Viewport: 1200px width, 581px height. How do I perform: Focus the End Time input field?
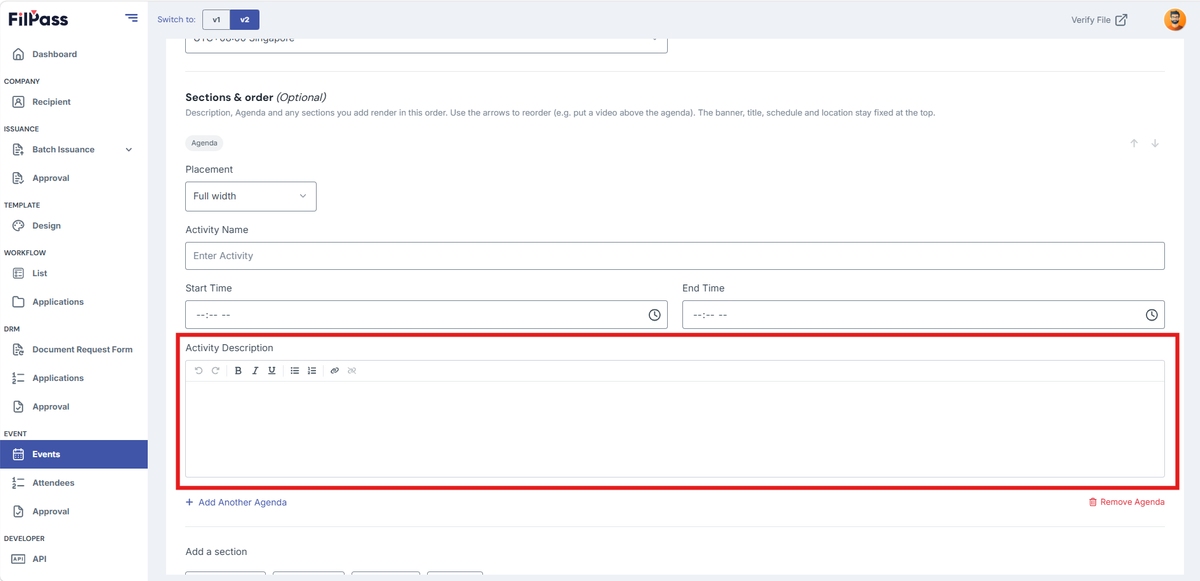click(x=923, y=314)
